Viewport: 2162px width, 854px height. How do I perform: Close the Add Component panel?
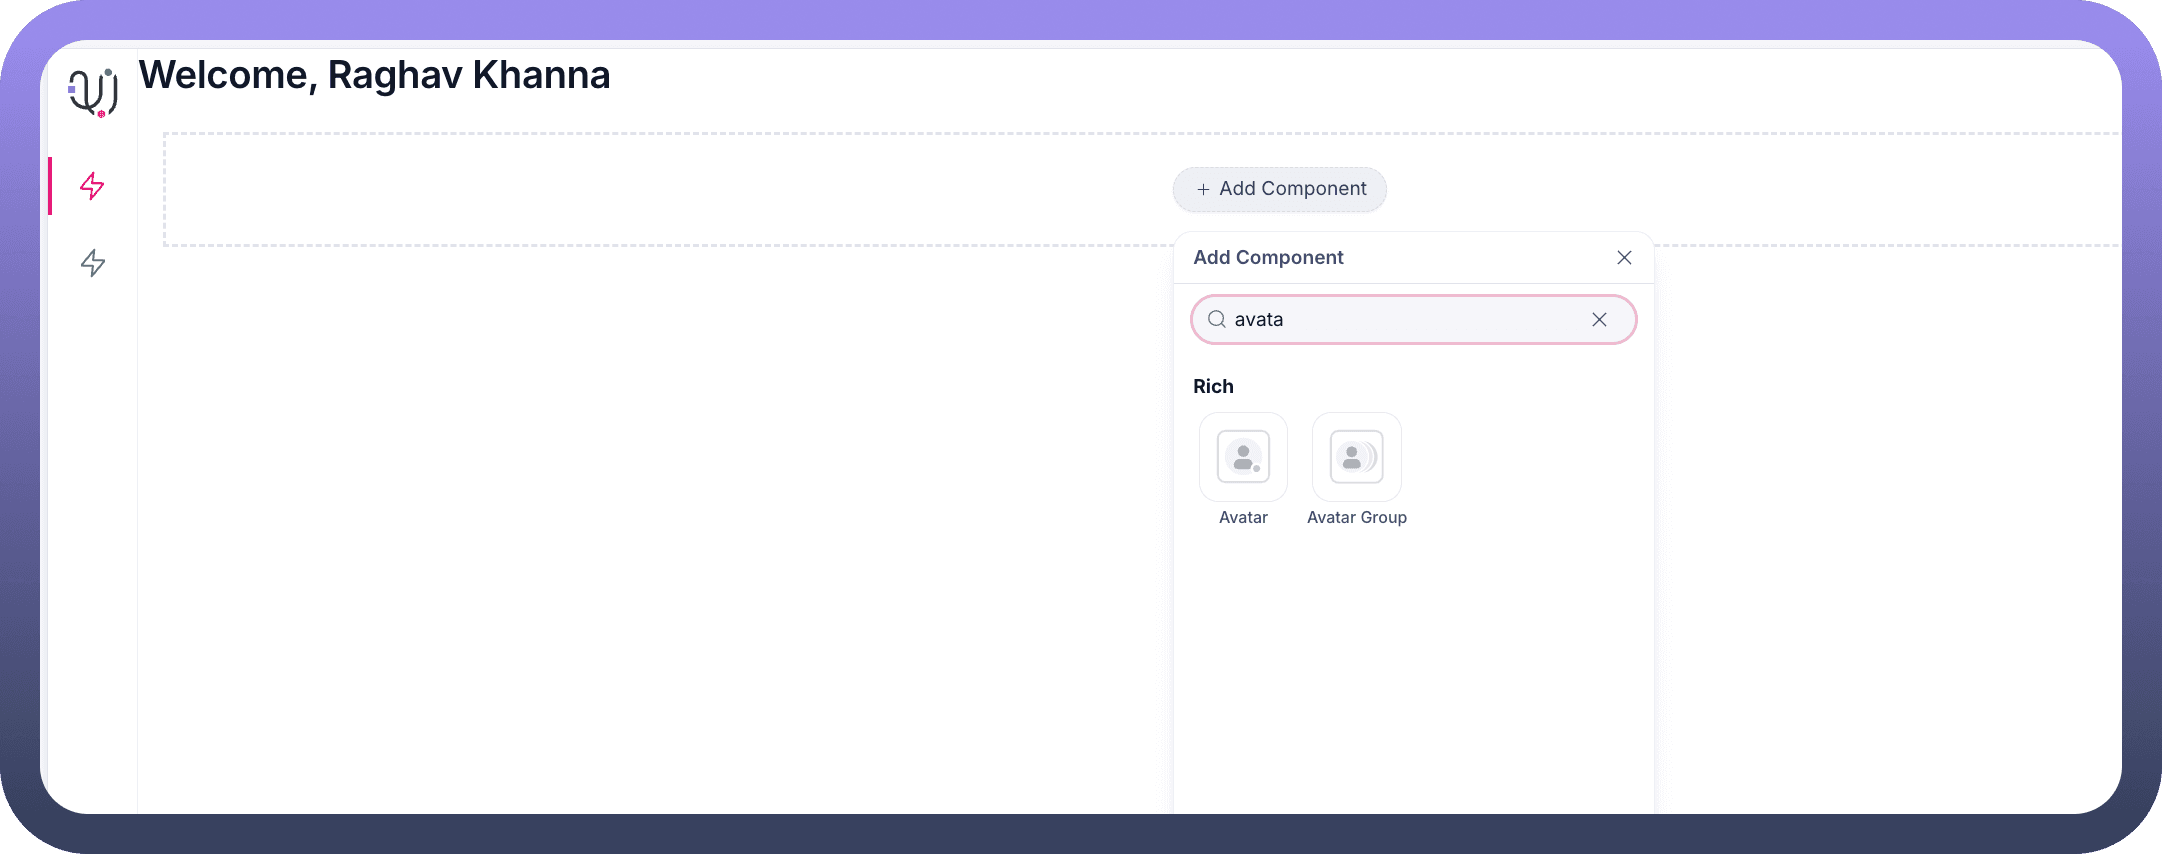click(x=1624, y=258)
